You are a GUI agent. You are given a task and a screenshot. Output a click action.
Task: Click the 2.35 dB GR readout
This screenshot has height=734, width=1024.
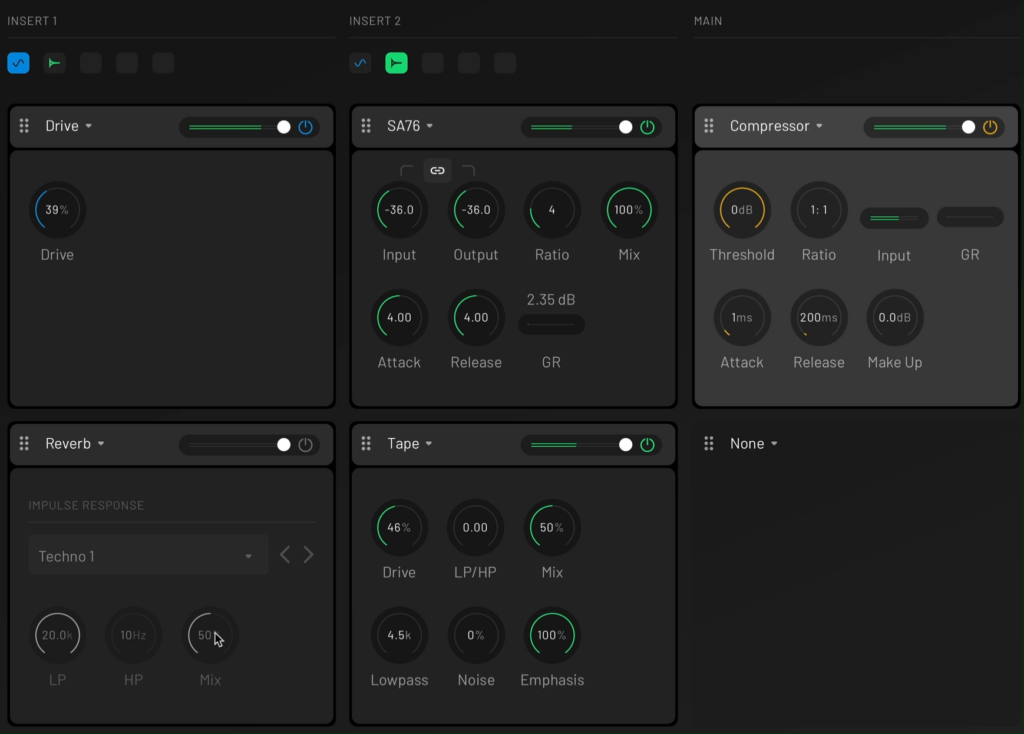551,300
